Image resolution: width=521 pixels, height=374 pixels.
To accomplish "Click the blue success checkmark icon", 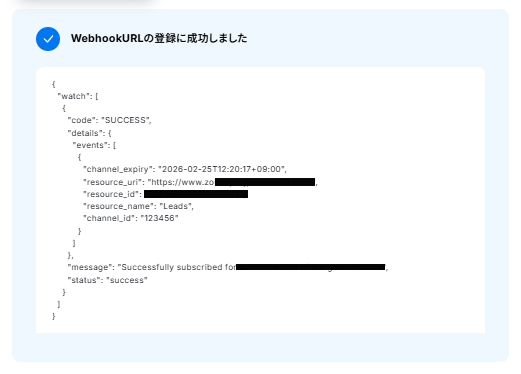I will point(48,39).
